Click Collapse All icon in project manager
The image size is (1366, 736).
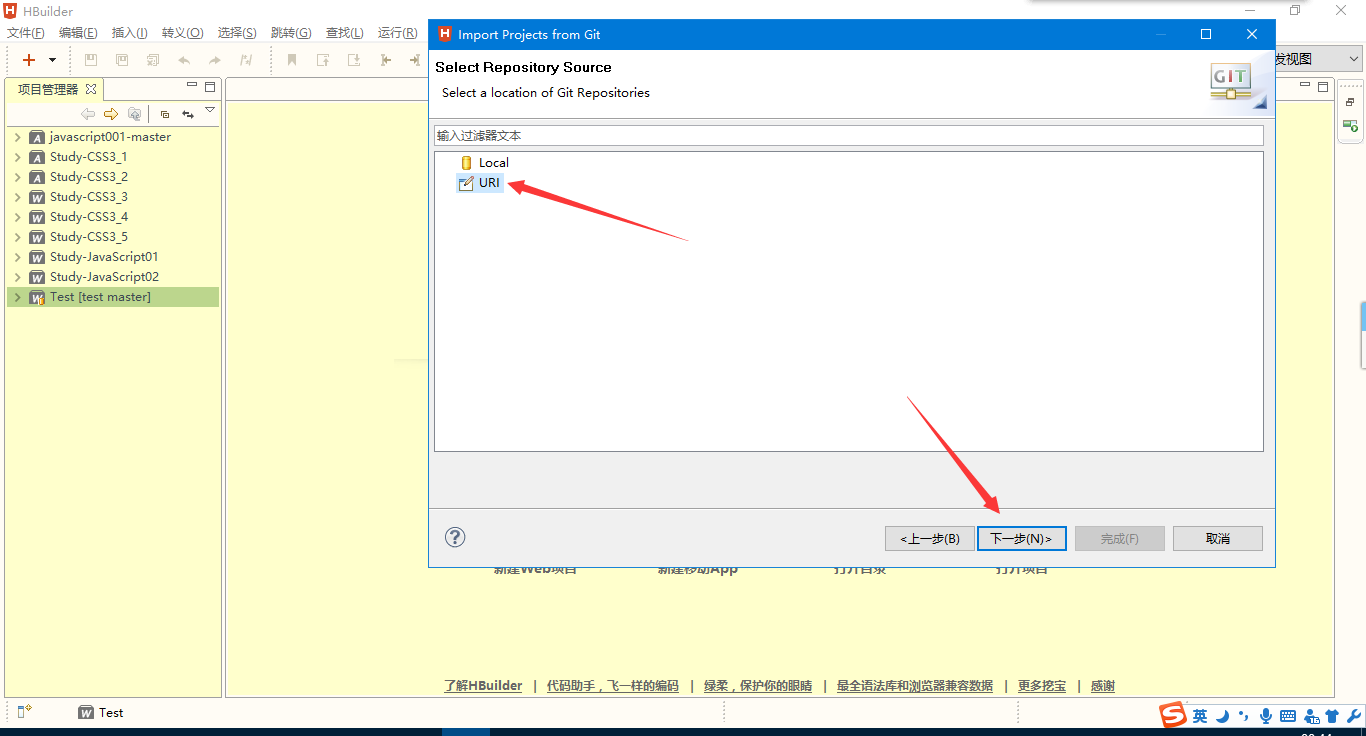pyautogui.click(x=165, y=114)
